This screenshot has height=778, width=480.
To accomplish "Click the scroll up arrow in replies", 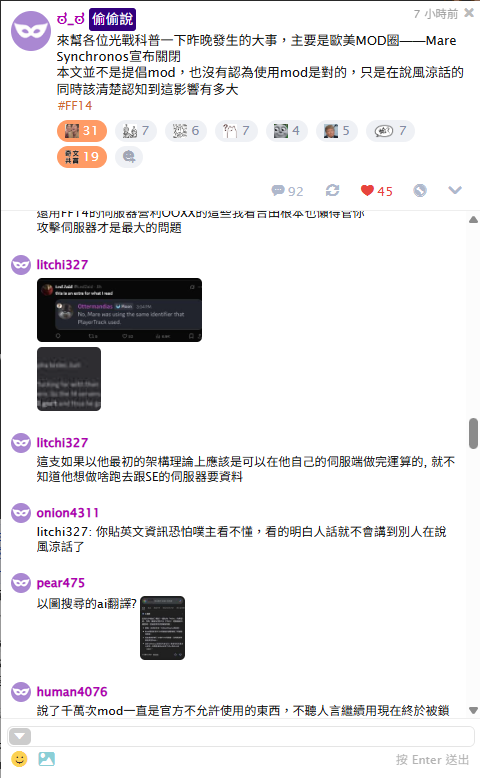I will point(474,219).
